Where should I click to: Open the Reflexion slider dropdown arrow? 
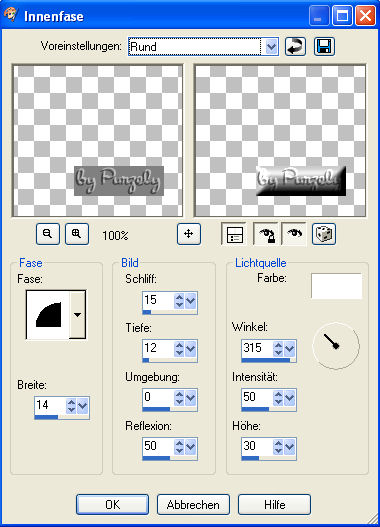tap(191, 447)
